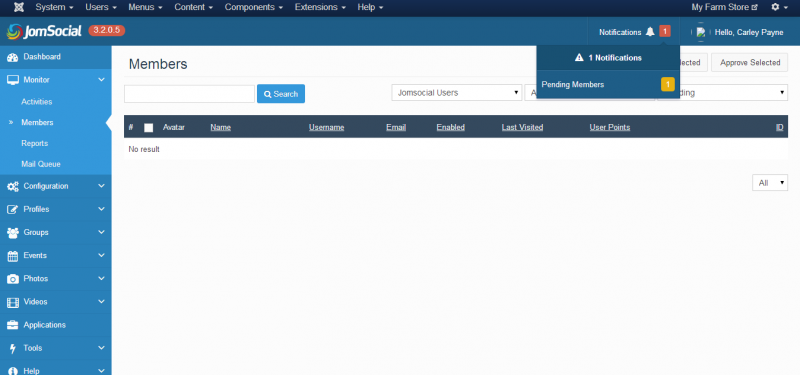Sort table by User Points column
The image size is (800, 375).
610,127
